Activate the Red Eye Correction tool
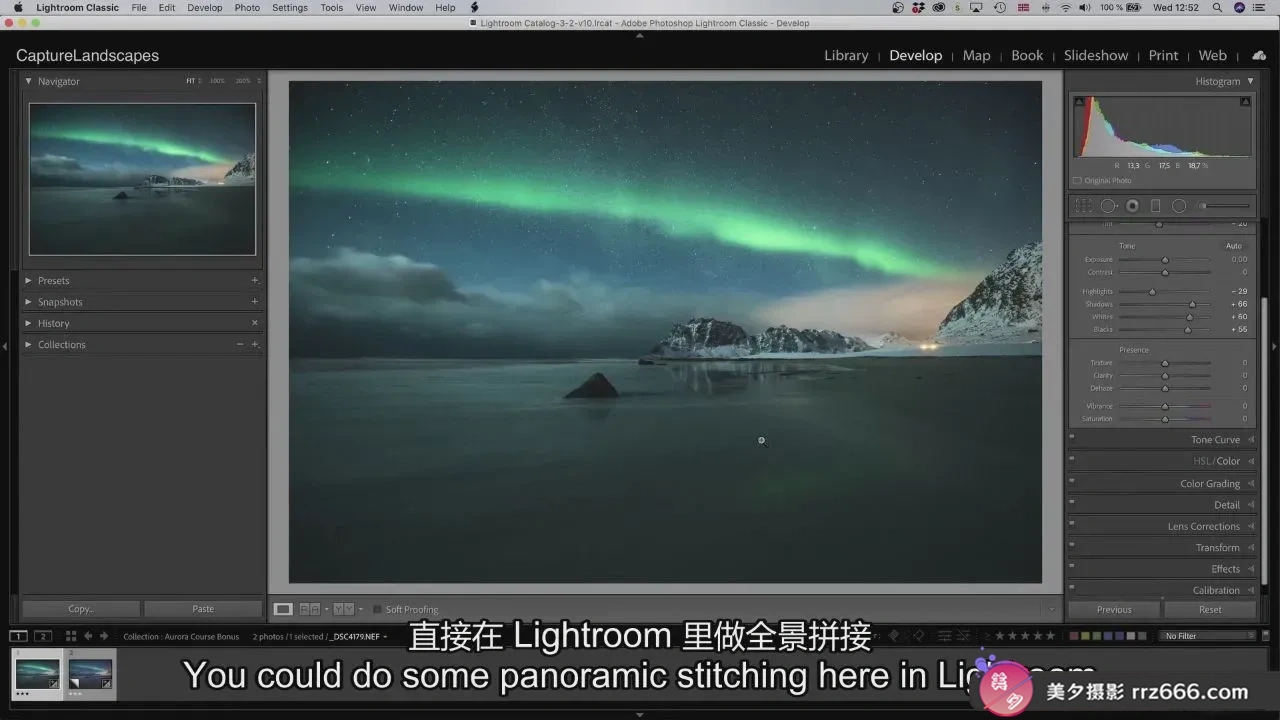The image size is (1280, 720). (1132, 206)
